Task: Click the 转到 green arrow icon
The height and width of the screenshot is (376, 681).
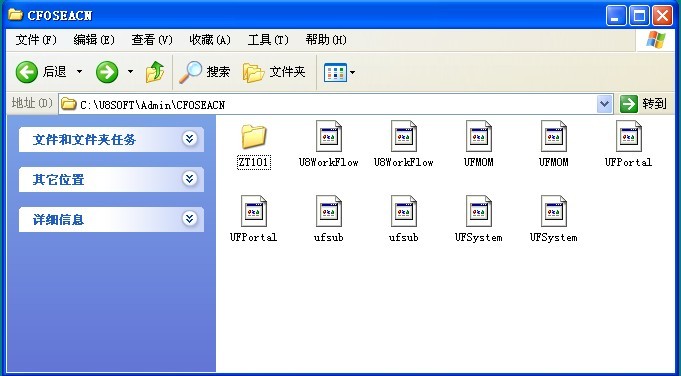Action: [x=628, y=104]
